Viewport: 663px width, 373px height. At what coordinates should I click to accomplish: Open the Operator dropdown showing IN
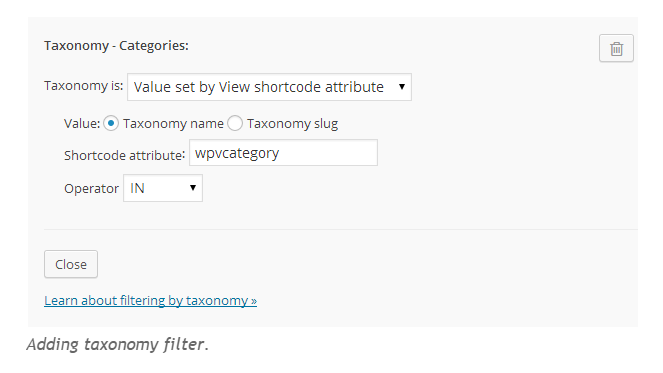163,188
